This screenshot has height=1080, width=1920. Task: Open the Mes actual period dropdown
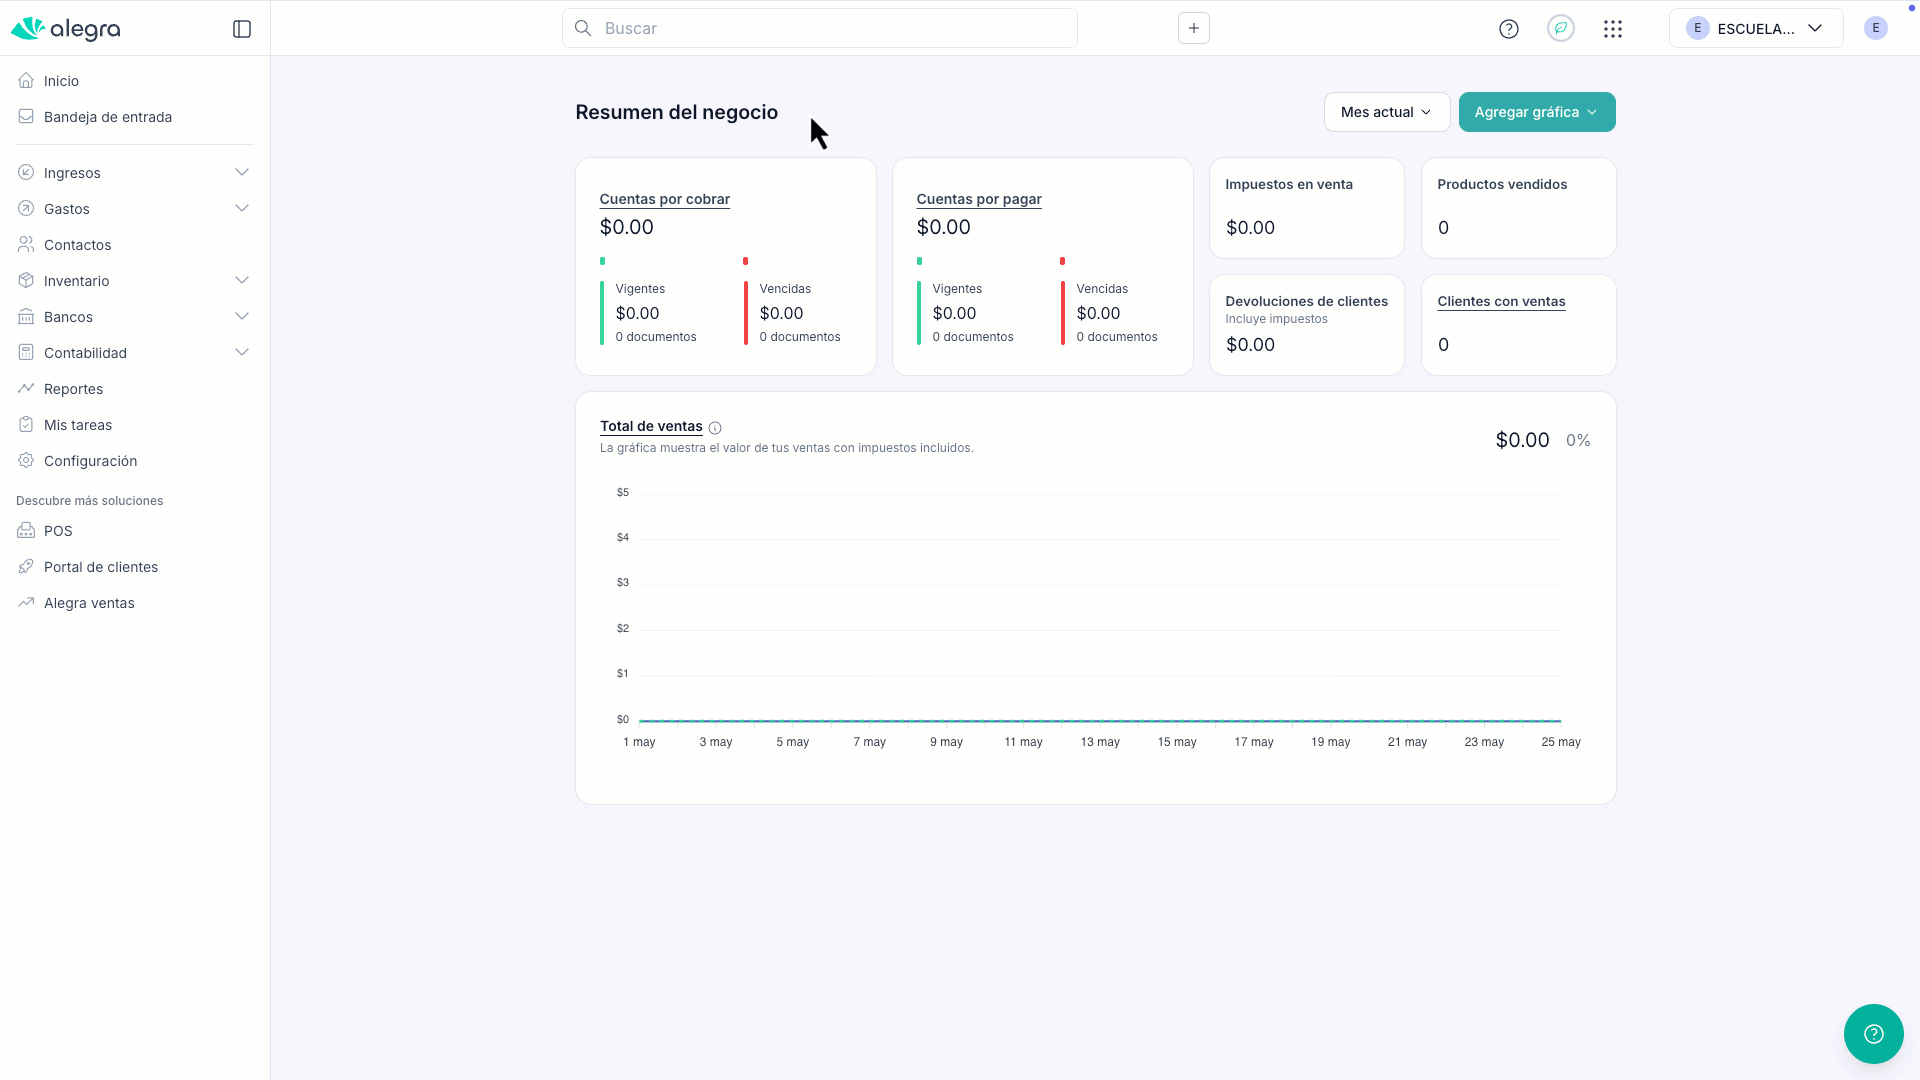[1387, 112]
